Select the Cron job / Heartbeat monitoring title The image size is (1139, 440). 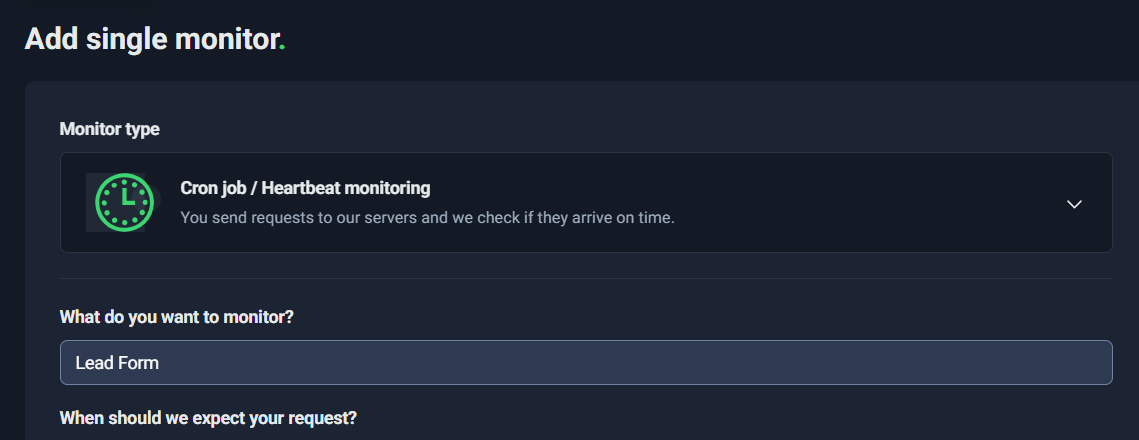pyautogui.click(x=305, y=187)
